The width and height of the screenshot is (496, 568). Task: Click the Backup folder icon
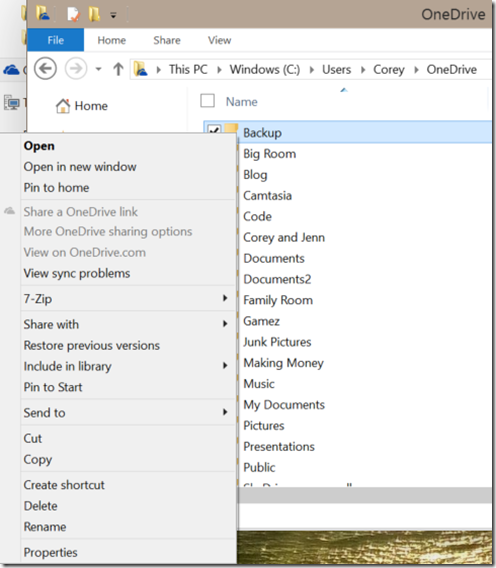tap(231, 129)
